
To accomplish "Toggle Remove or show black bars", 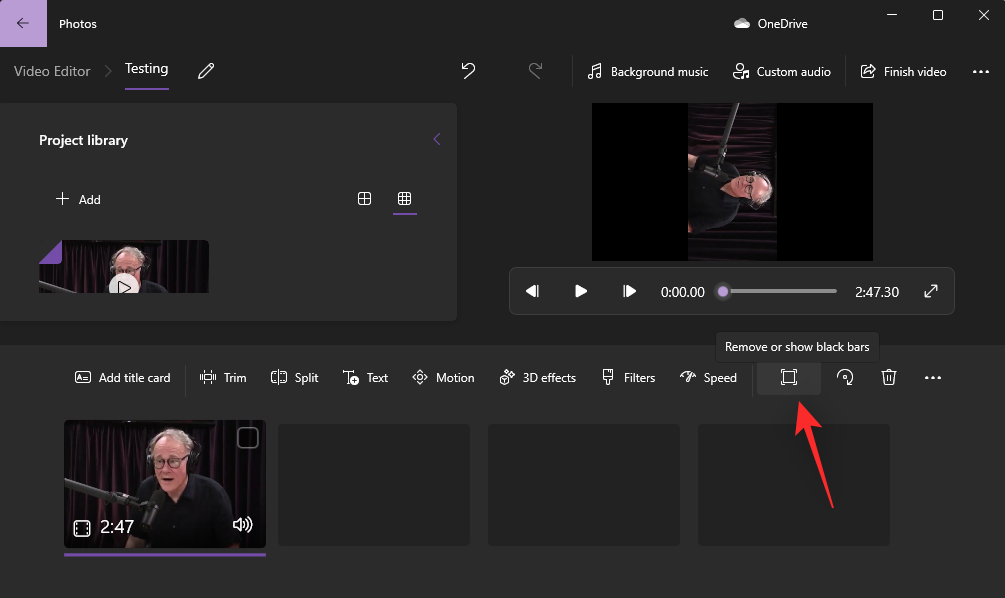I will point(789,378).
